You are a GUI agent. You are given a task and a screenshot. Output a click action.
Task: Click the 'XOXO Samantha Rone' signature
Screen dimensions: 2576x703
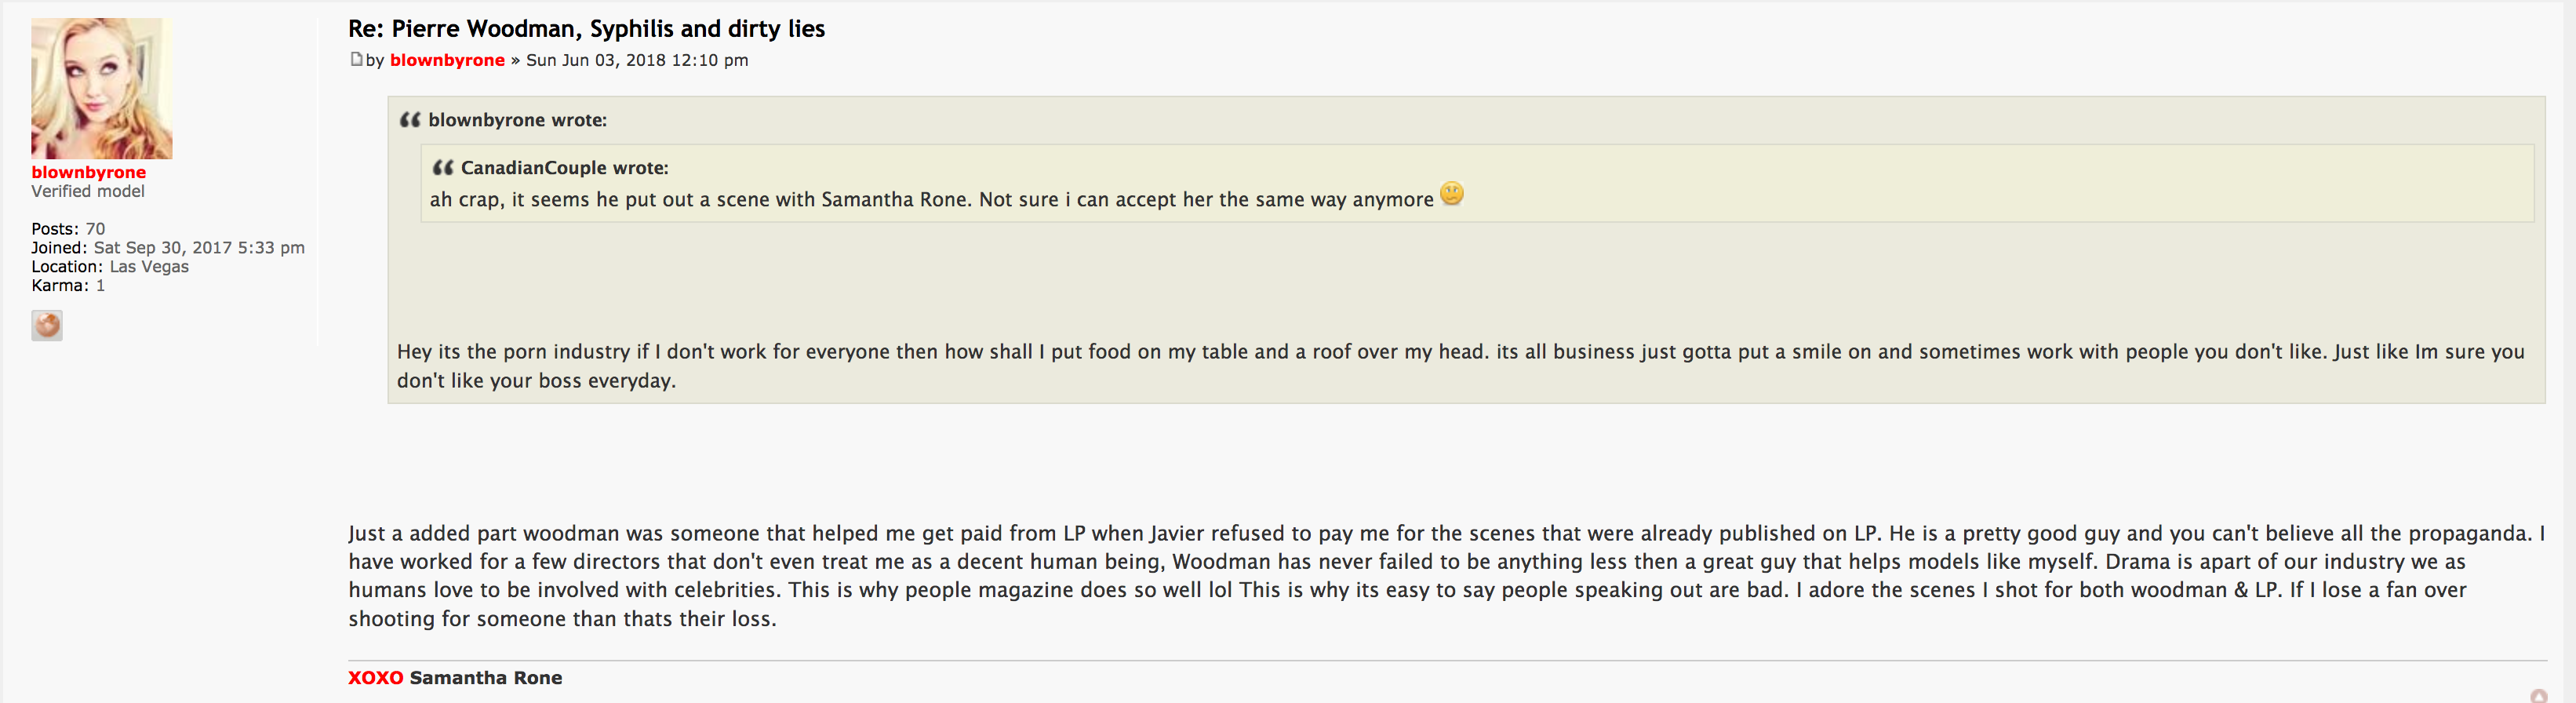tap(455, 678)
